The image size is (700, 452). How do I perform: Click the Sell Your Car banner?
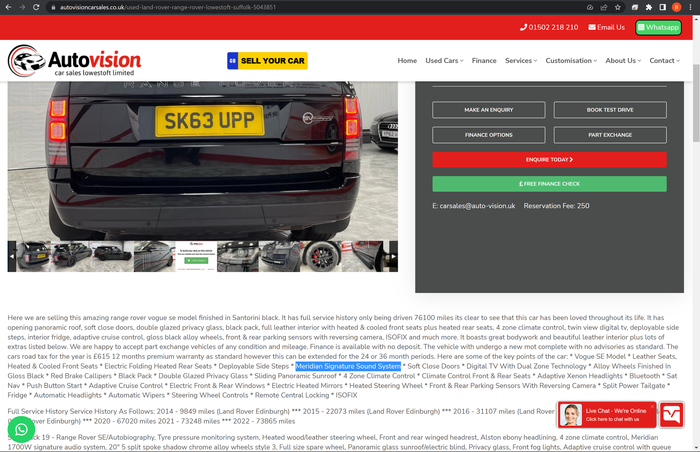267,61
